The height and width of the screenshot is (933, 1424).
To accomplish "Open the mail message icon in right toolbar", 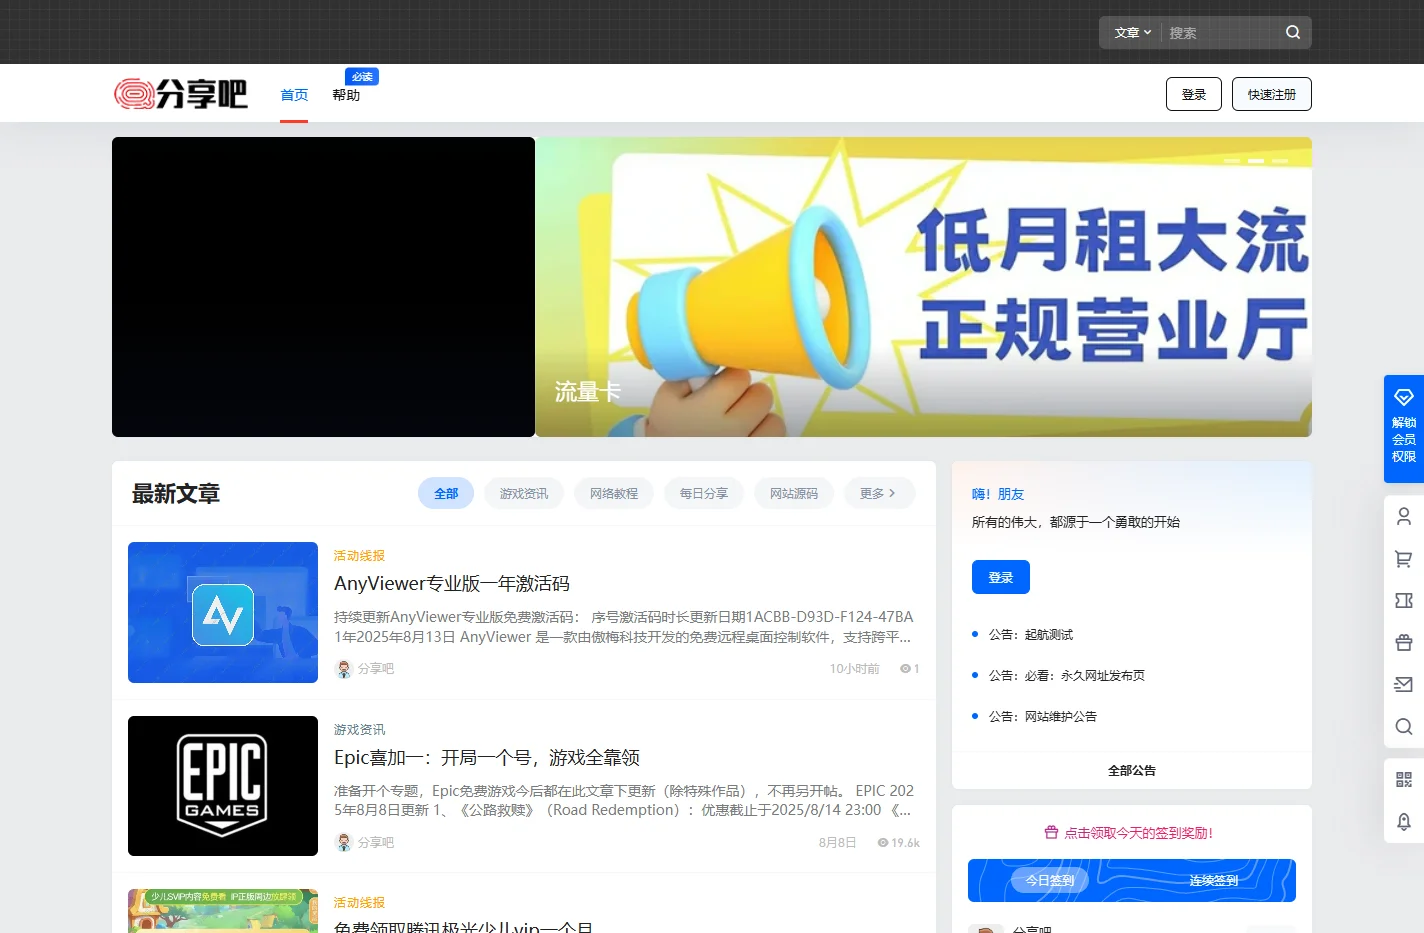I will pos(1404,685).
